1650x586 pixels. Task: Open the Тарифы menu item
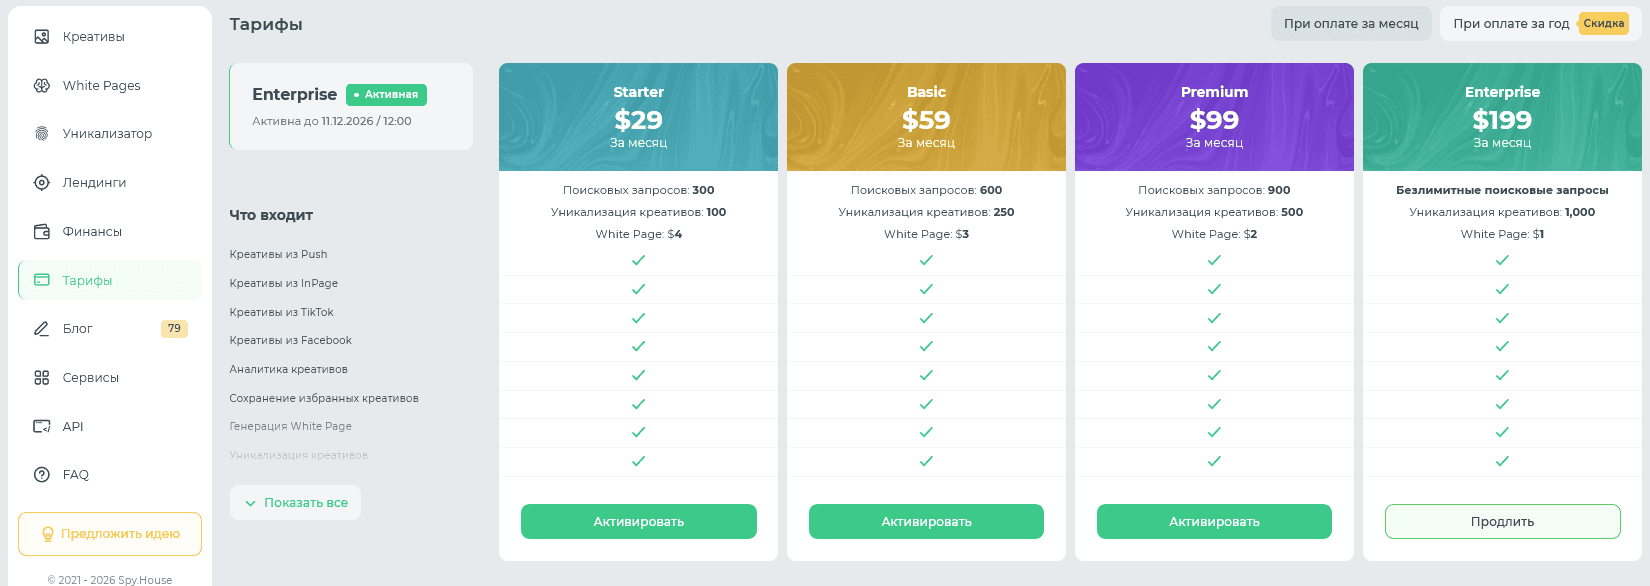pyautogui.click(x=110, y=280)
